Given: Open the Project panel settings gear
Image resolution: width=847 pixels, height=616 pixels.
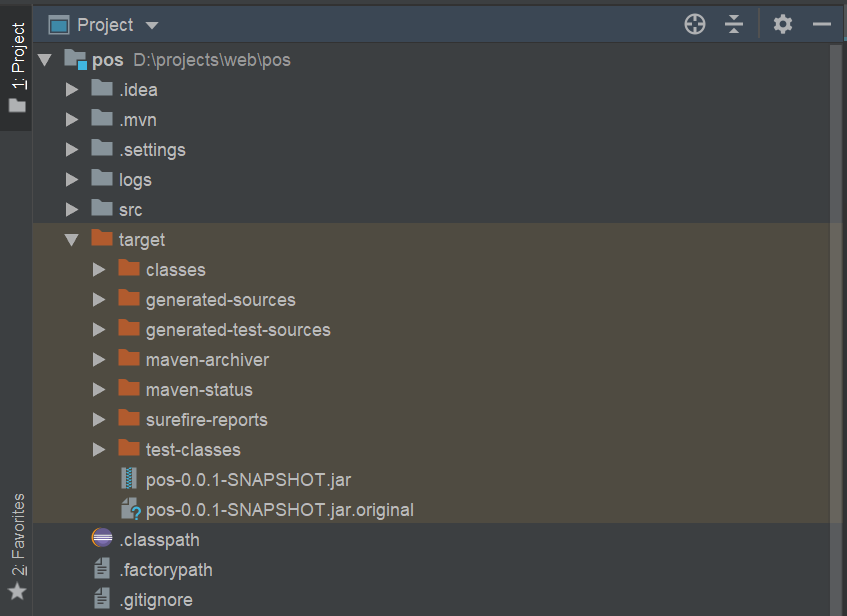Looking at the screenshot, I should [782, 24].
